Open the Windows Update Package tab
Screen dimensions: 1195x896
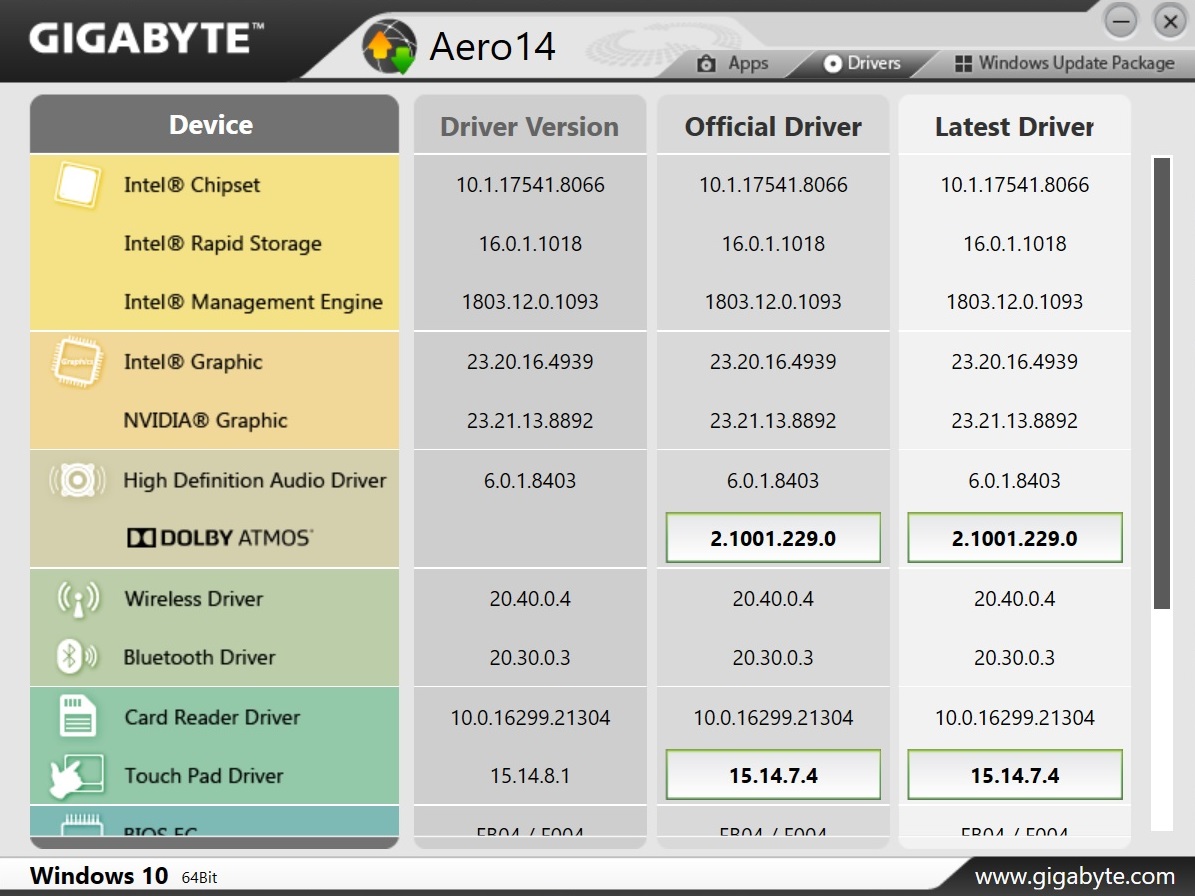click(1064, 63)
